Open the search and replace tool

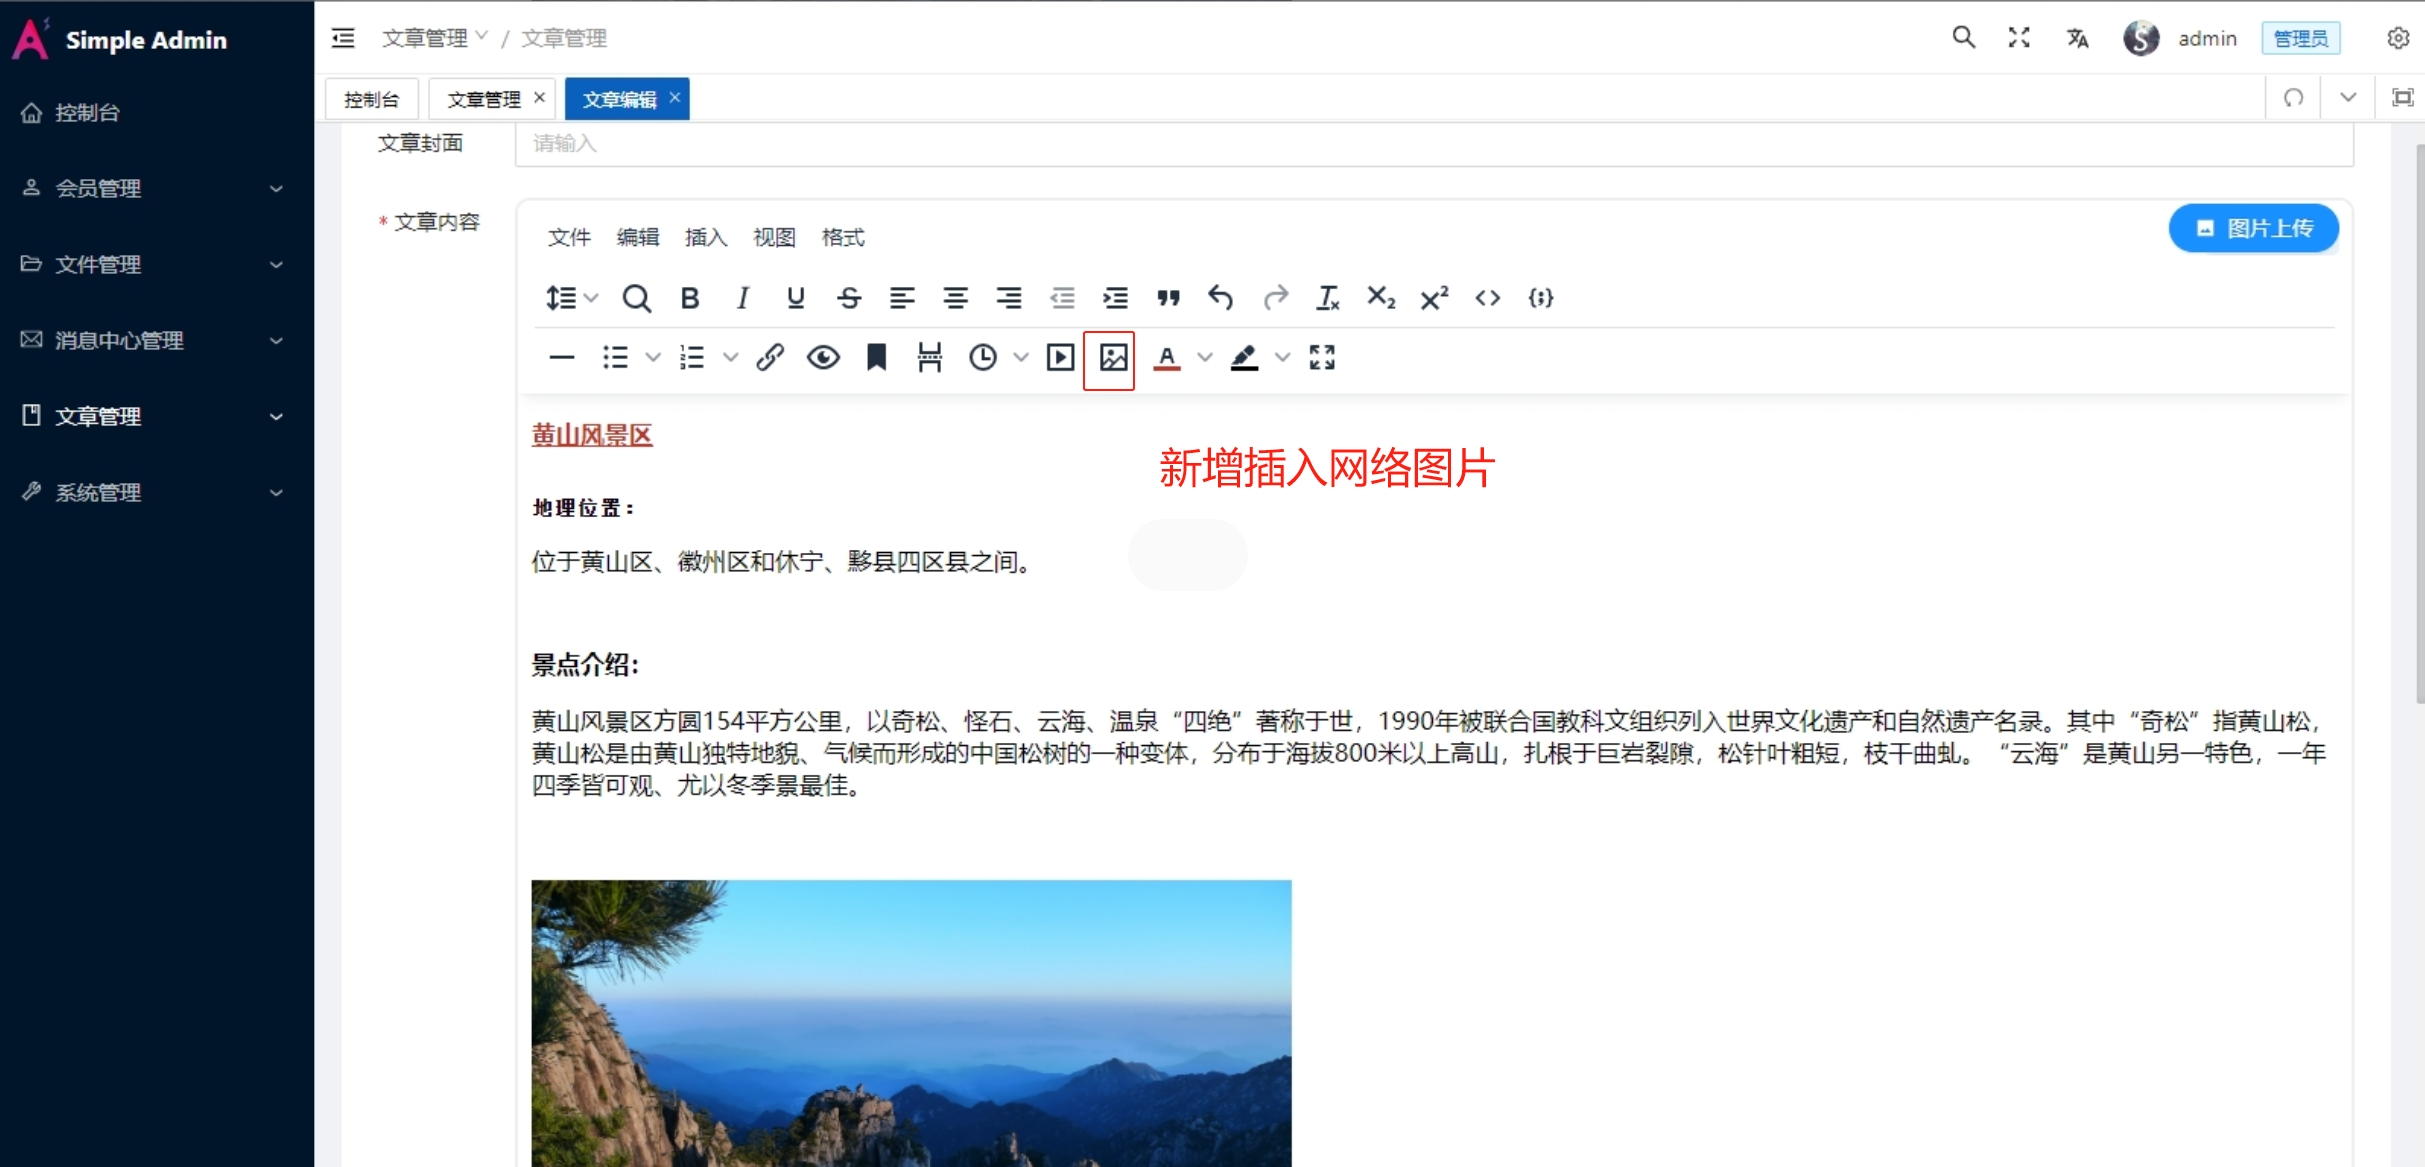point(636,298)
